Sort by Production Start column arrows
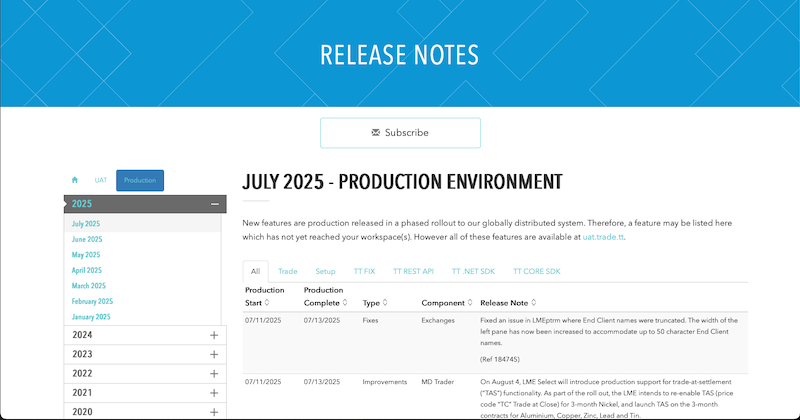800x420 pixels. pos(267,302)
